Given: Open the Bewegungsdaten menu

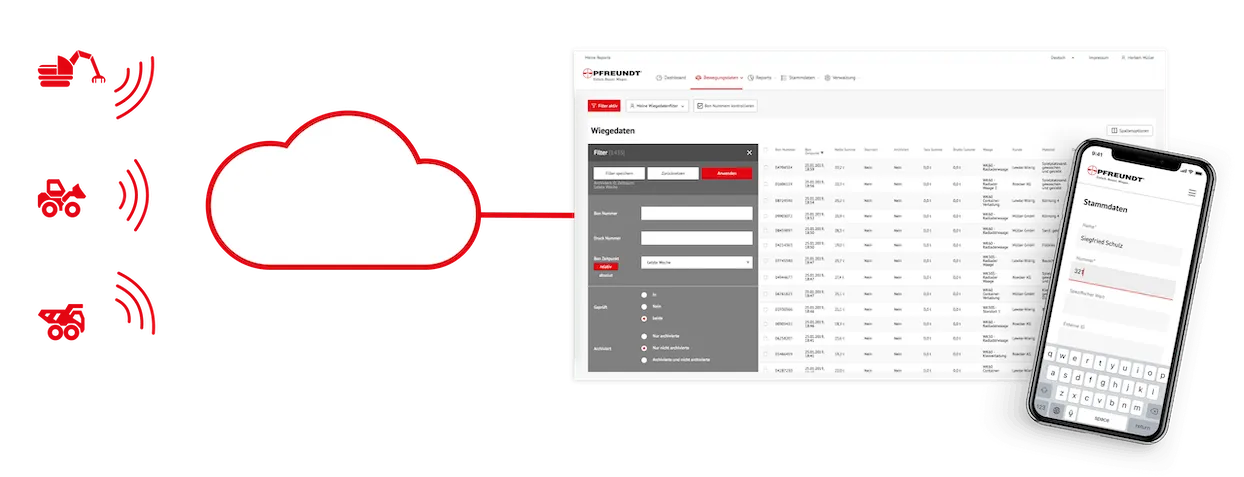Looking at the screenshot, I should (720, 77).
